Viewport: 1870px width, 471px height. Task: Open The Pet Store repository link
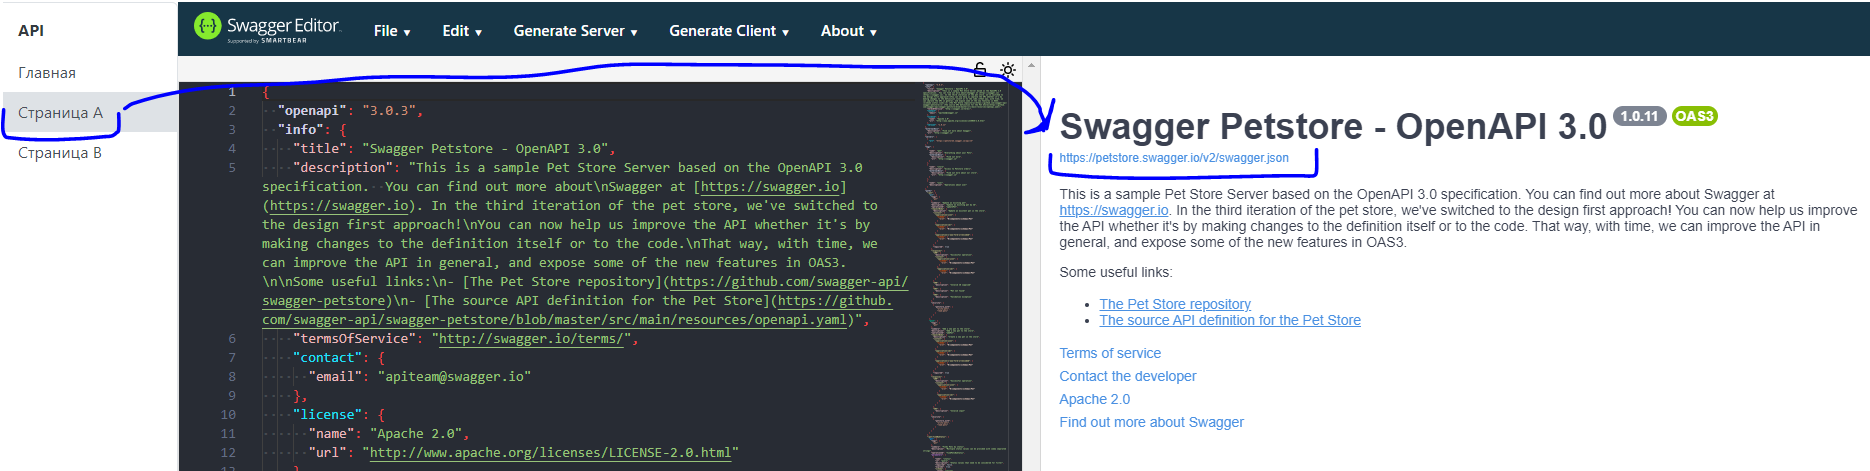(1175, 304)
